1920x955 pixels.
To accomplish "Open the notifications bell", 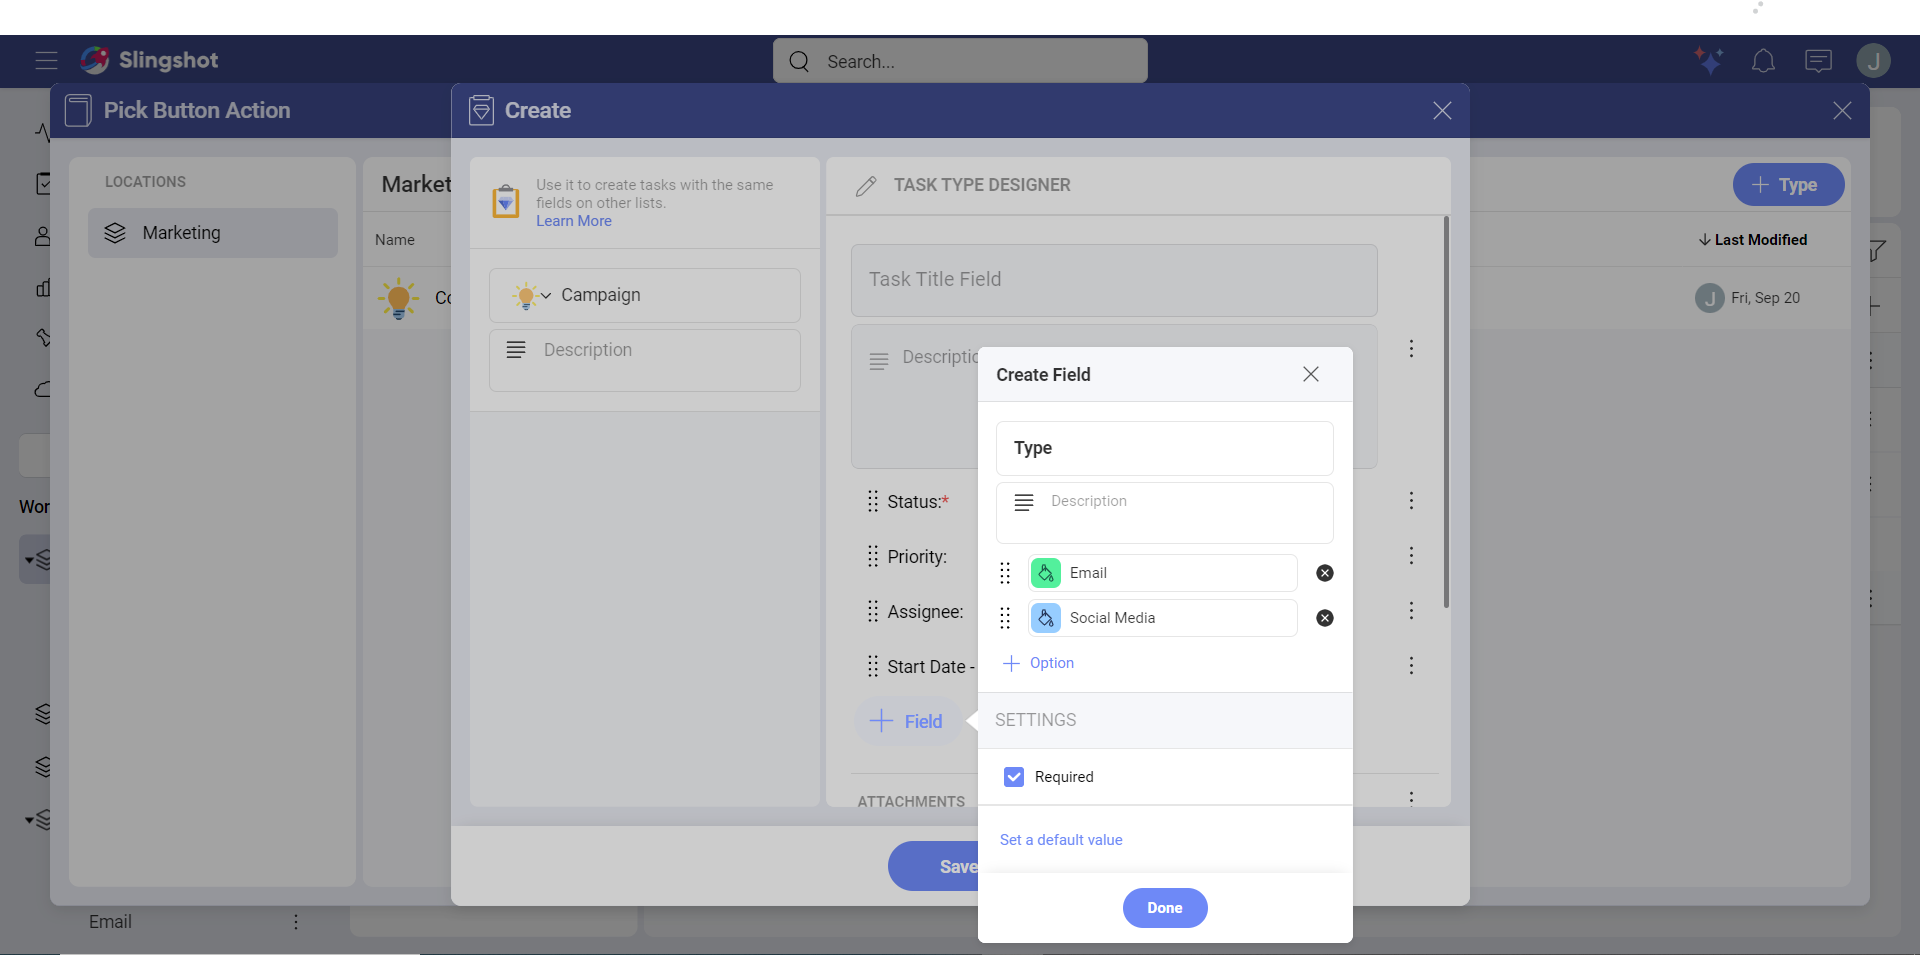I will point(1763,61).
